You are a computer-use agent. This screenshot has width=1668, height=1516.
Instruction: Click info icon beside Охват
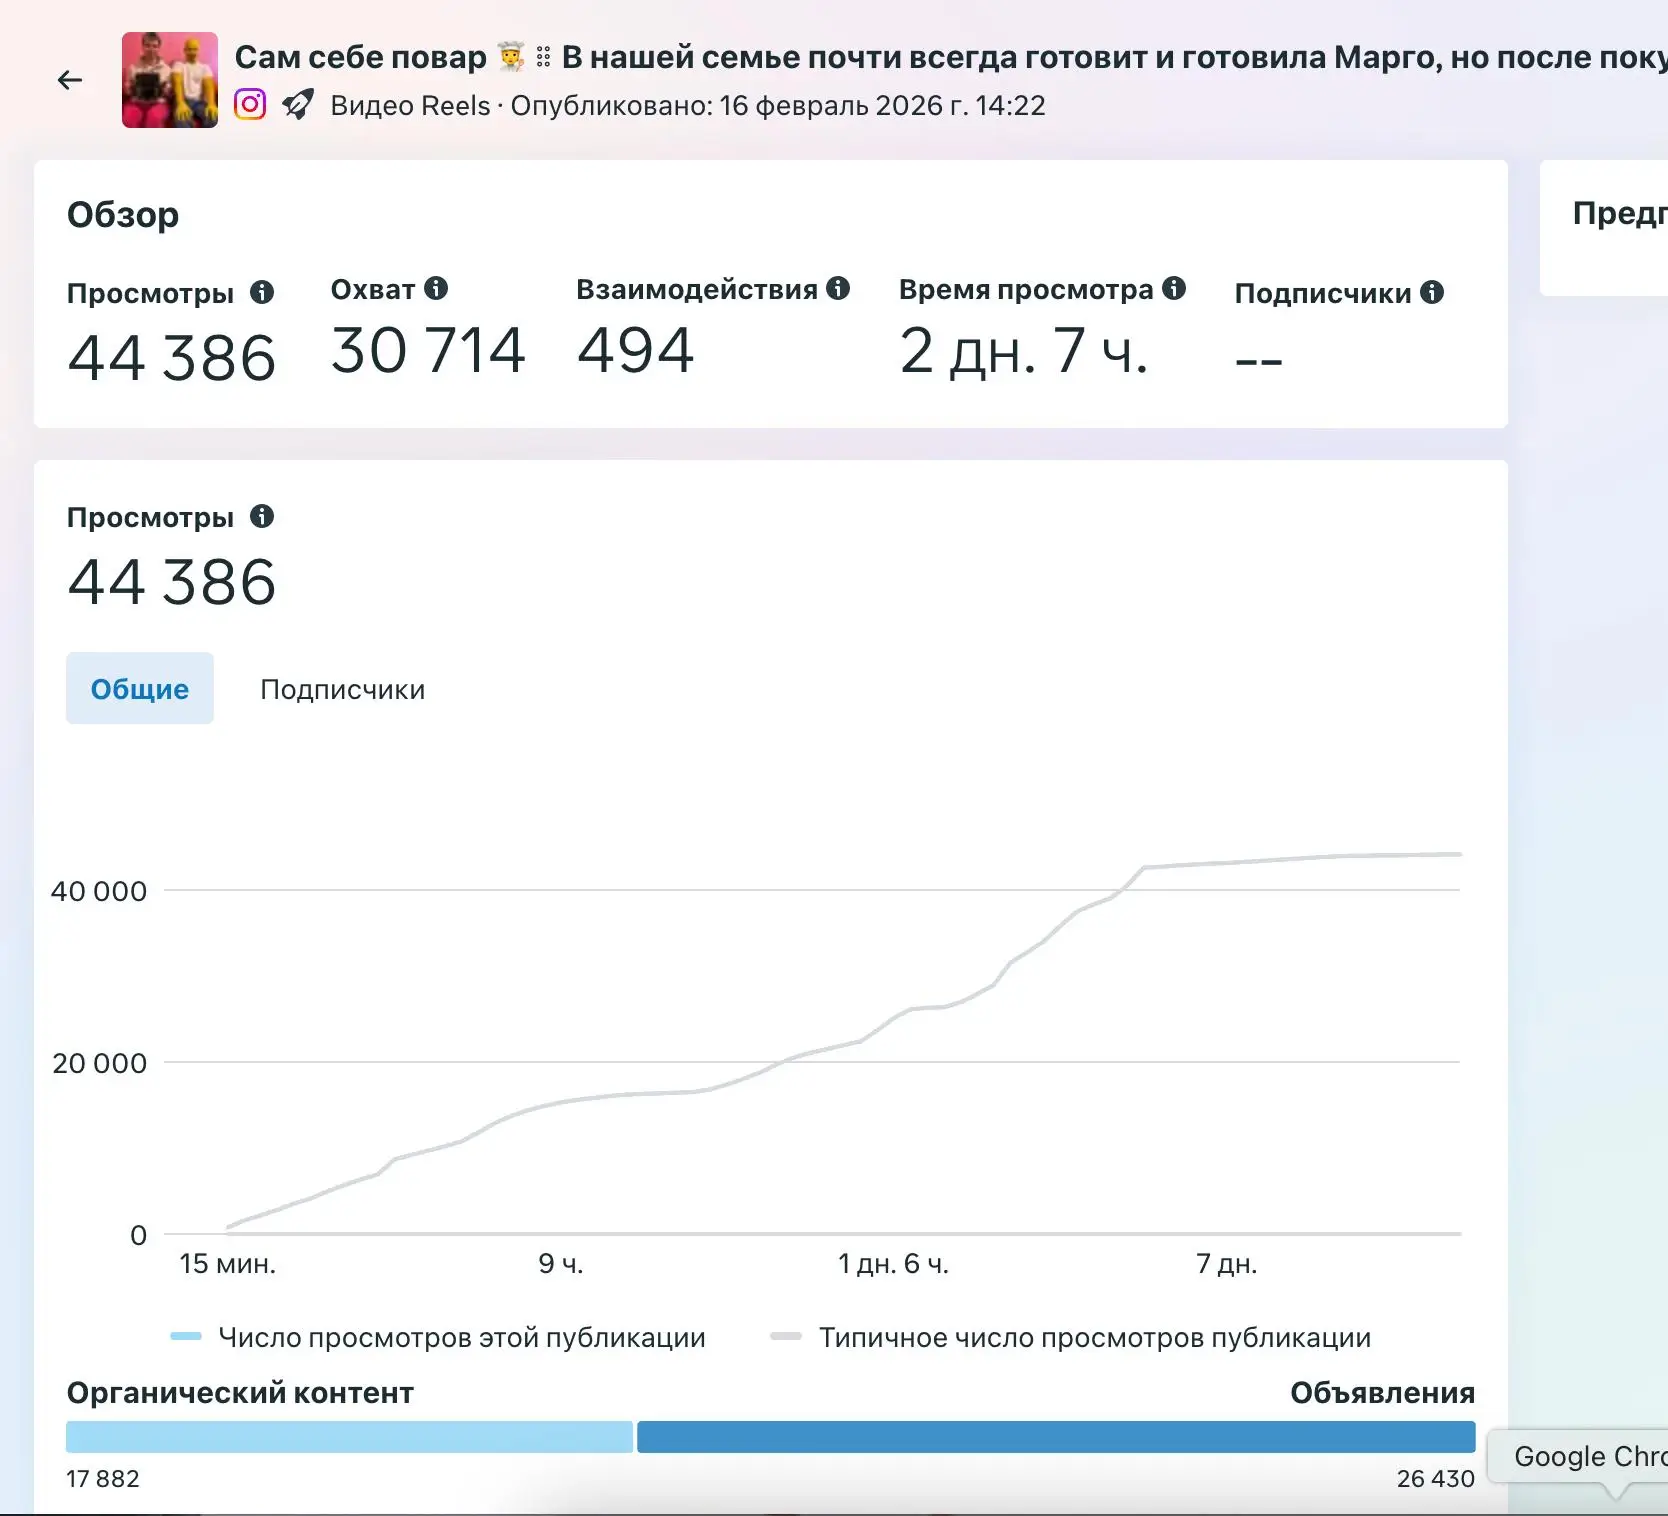click(x=436, y=289)
